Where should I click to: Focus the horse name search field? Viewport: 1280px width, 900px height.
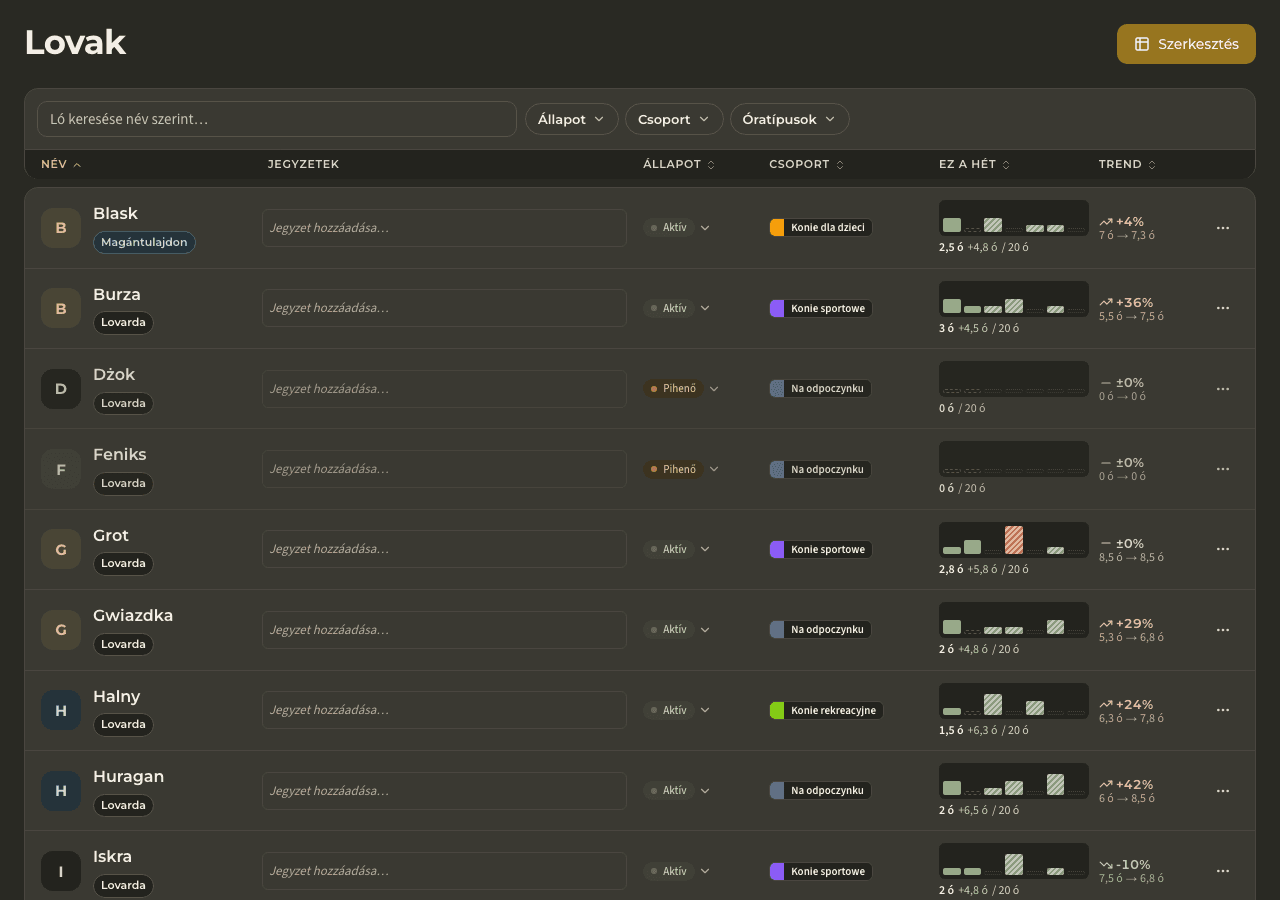point(277,119)
